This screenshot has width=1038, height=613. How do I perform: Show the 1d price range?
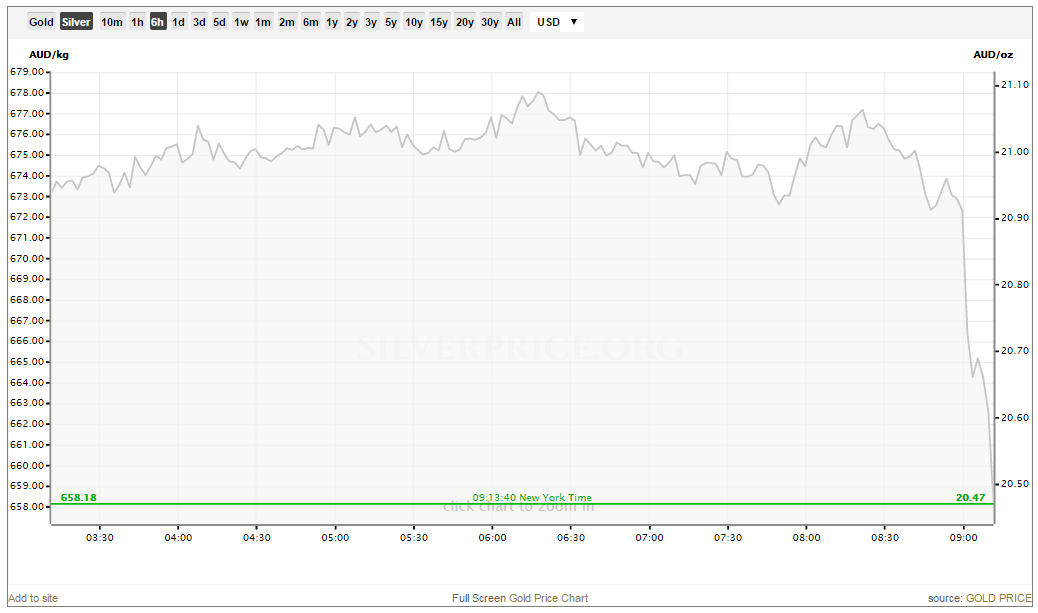[178, 22]
